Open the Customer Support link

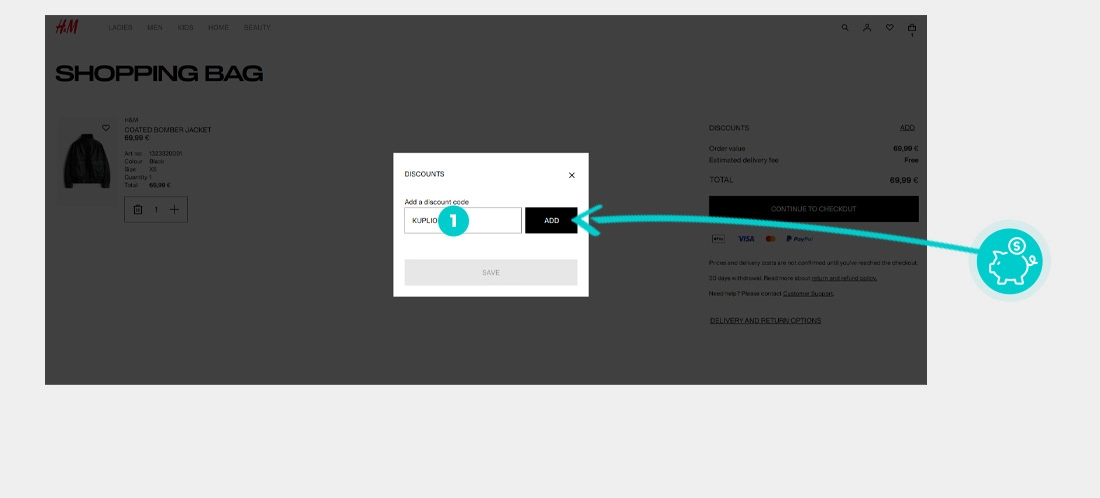click(807, 293)
